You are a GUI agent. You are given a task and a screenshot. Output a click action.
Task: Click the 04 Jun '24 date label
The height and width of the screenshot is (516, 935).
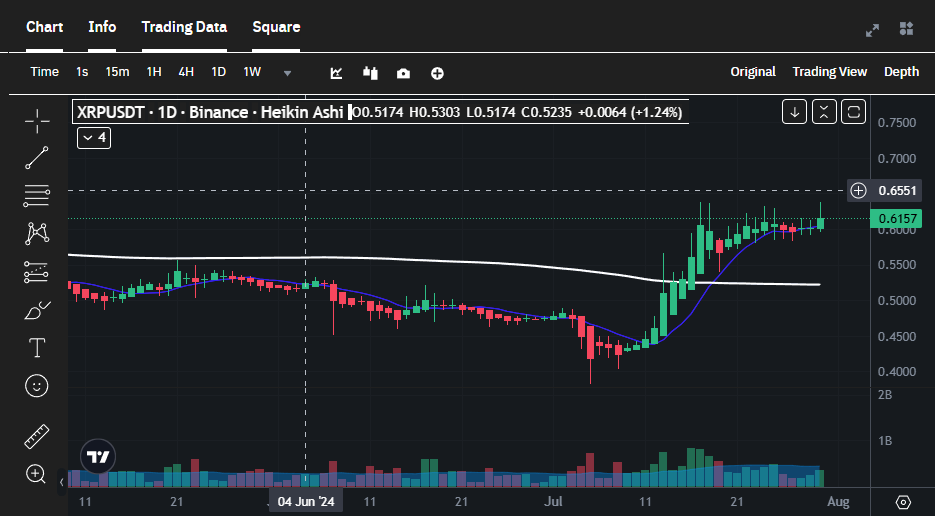(x=306, y=502)
